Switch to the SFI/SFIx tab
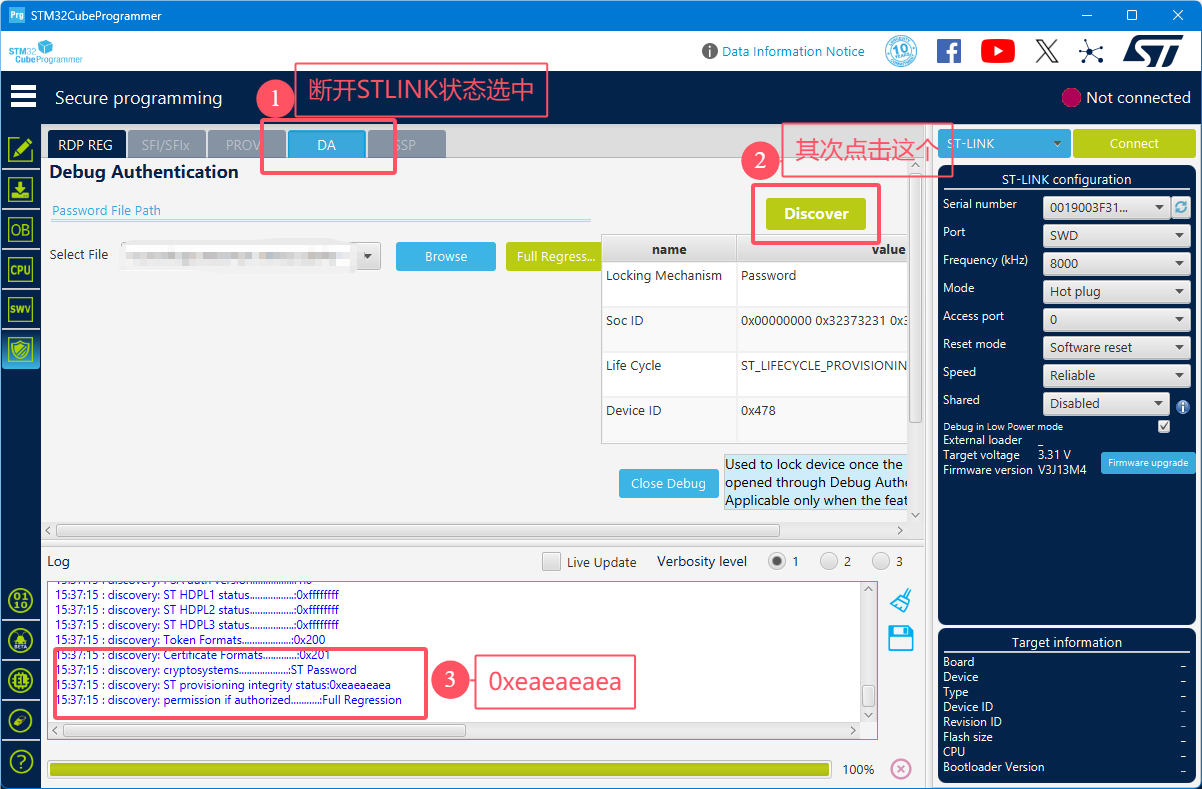 [166, 144]
